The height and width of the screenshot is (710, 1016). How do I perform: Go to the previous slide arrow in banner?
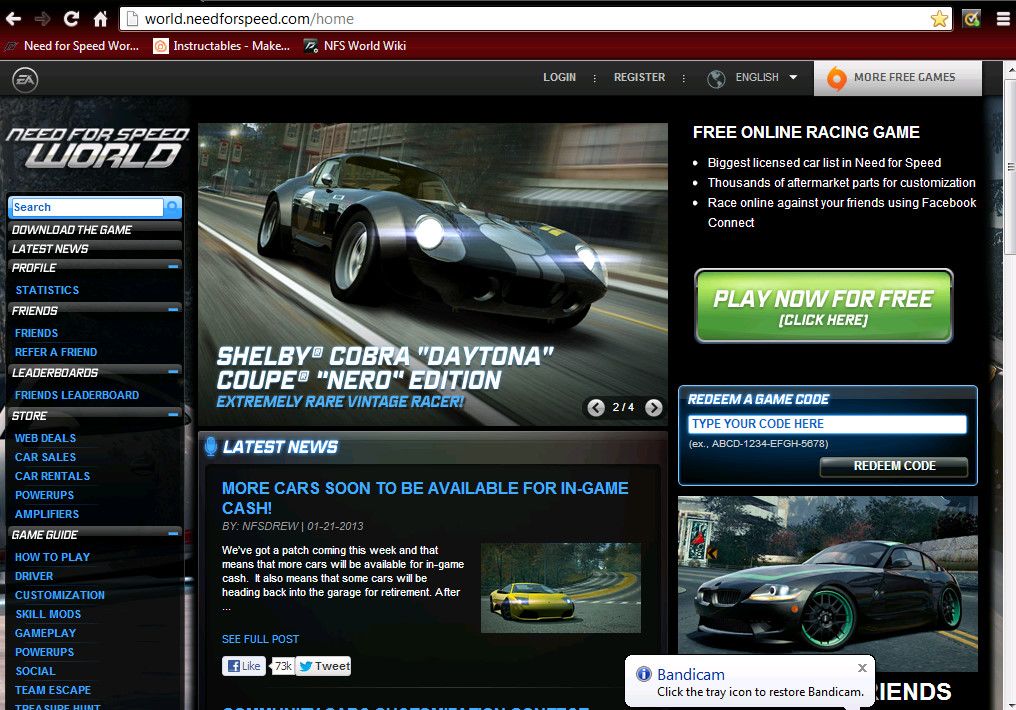(x=596, y=407)
